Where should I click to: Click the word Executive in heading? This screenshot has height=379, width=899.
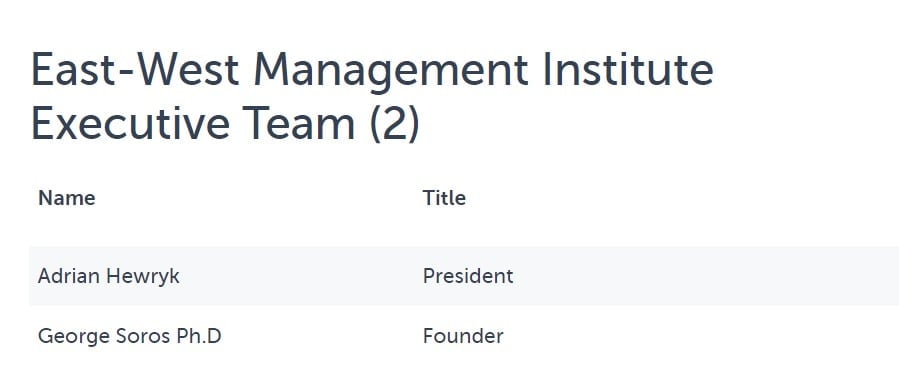click(130, 123)
